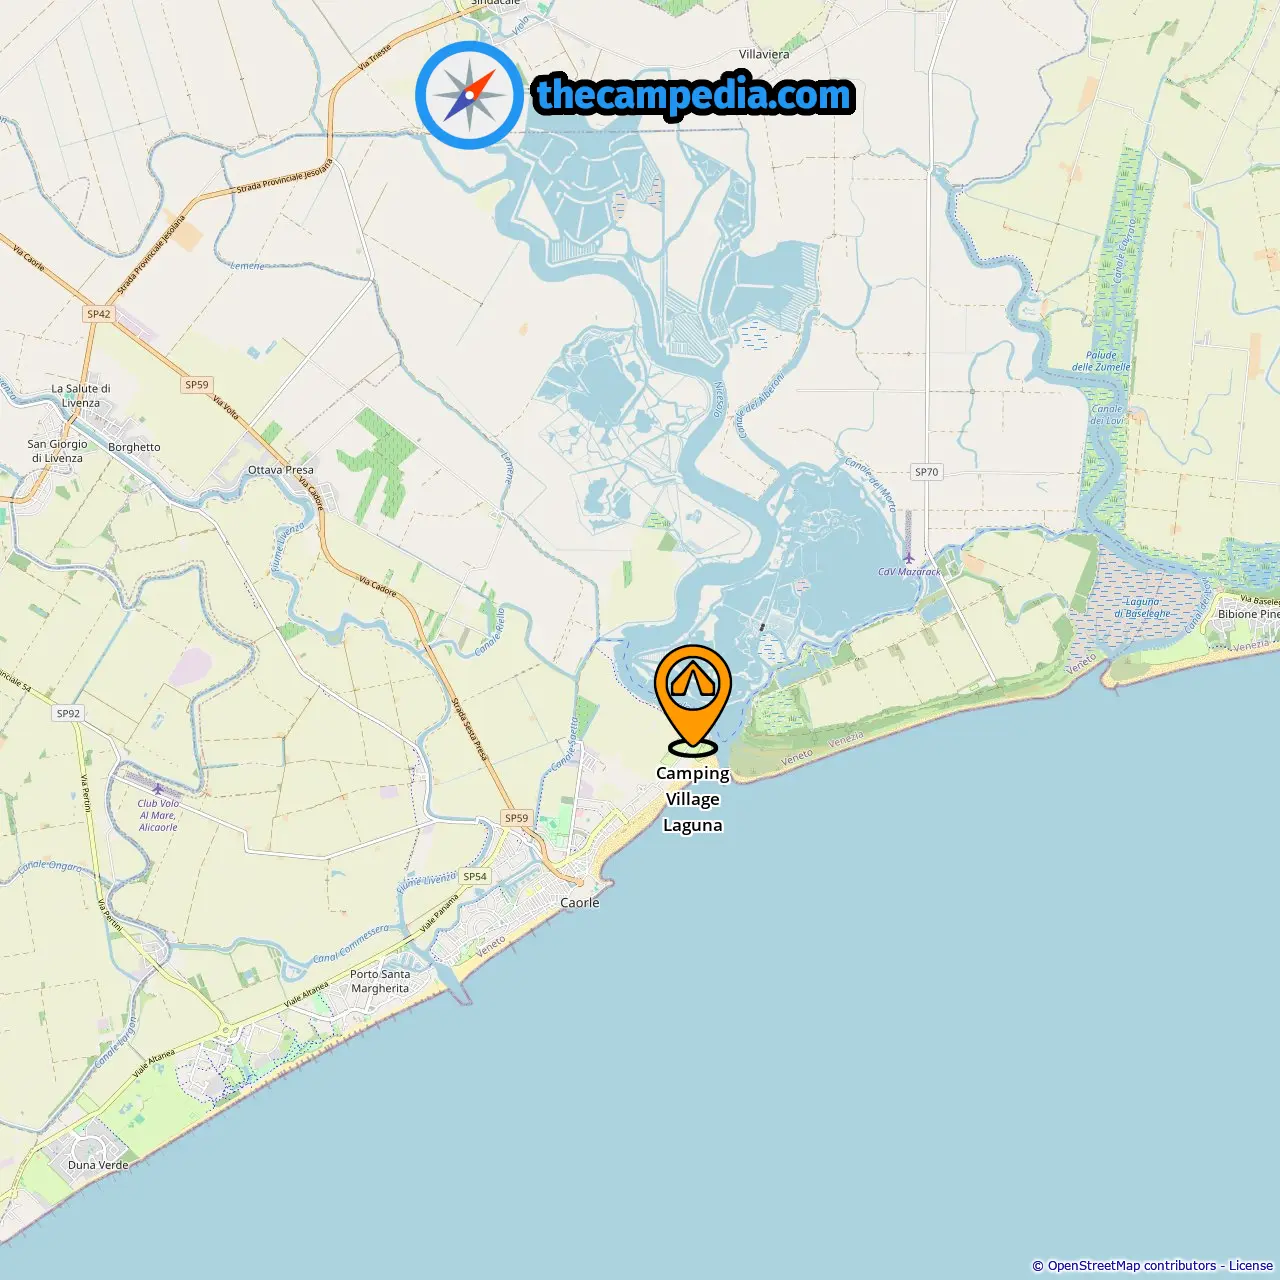Viewport: 1280px width, 1280px height.
Task: Click the SP92 road shield
Action: 68,713
